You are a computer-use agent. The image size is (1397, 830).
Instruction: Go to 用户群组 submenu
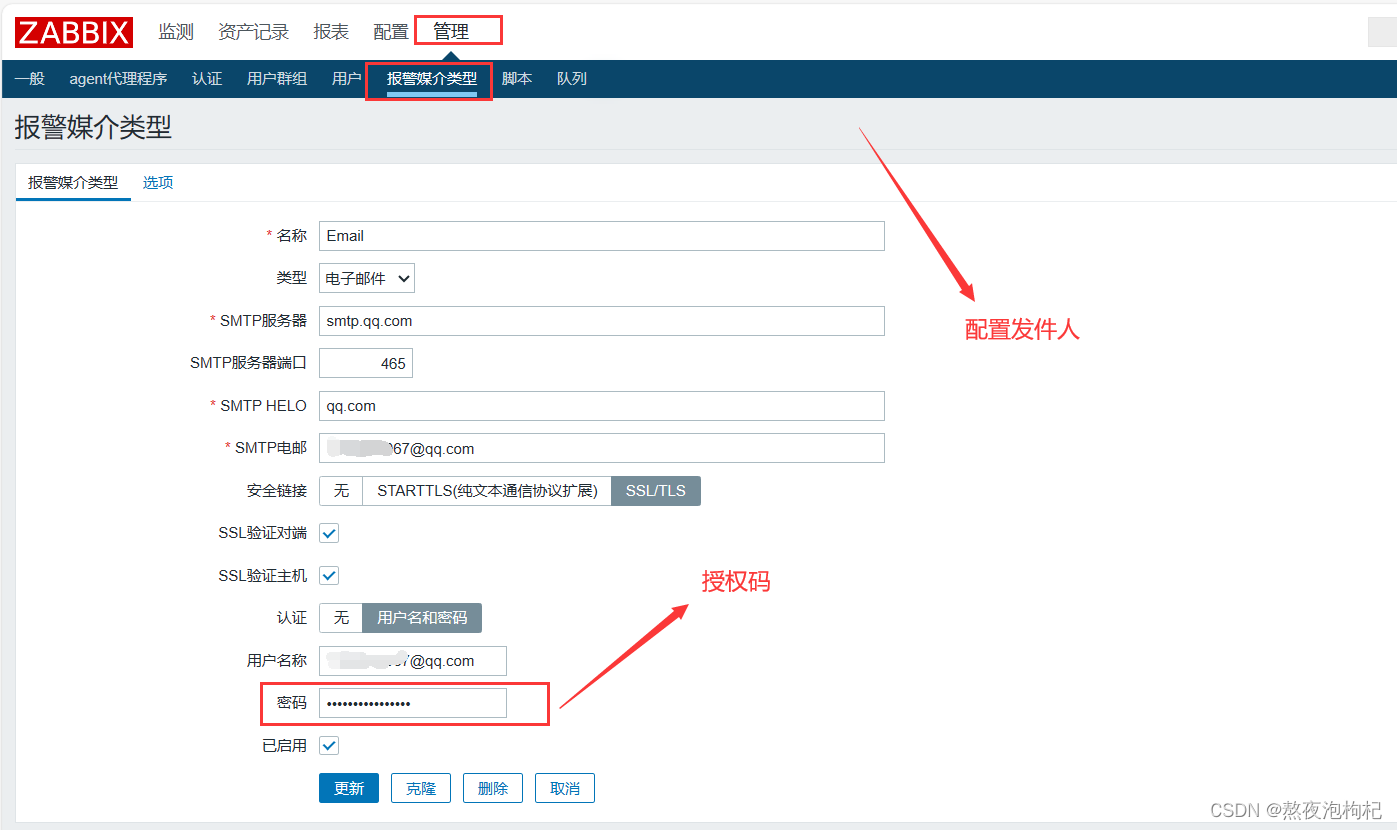[277, 79]
